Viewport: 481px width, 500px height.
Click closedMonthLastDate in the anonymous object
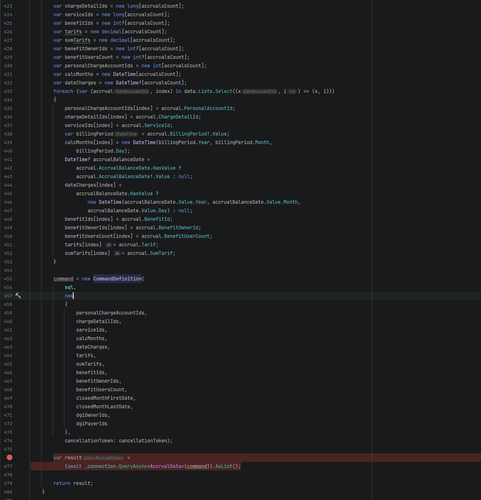point(103,406)
